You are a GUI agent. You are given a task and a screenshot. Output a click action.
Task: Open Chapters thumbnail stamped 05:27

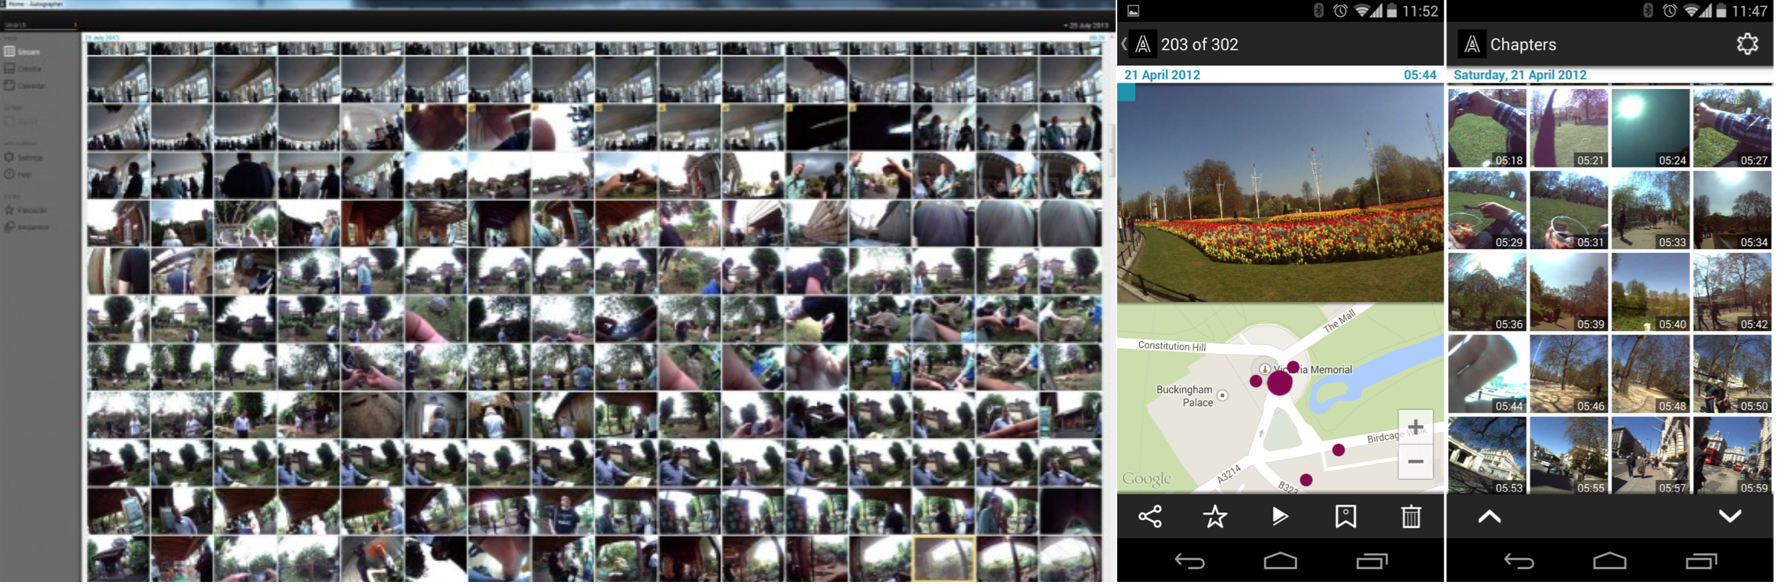pos(1732,128)
